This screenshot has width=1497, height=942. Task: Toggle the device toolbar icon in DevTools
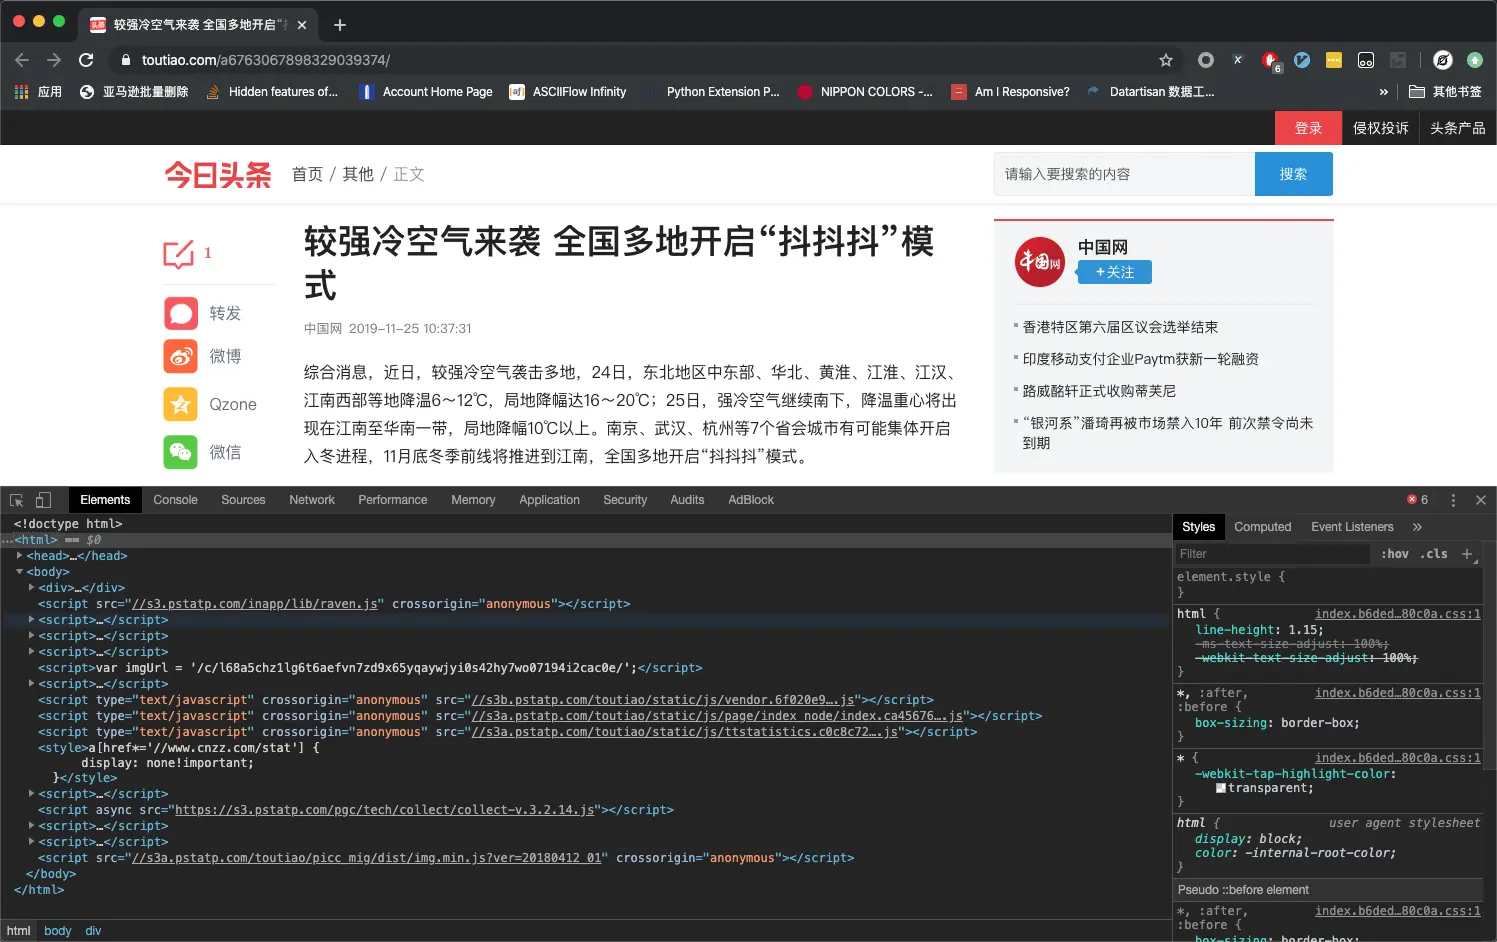(x=43, y=500)
